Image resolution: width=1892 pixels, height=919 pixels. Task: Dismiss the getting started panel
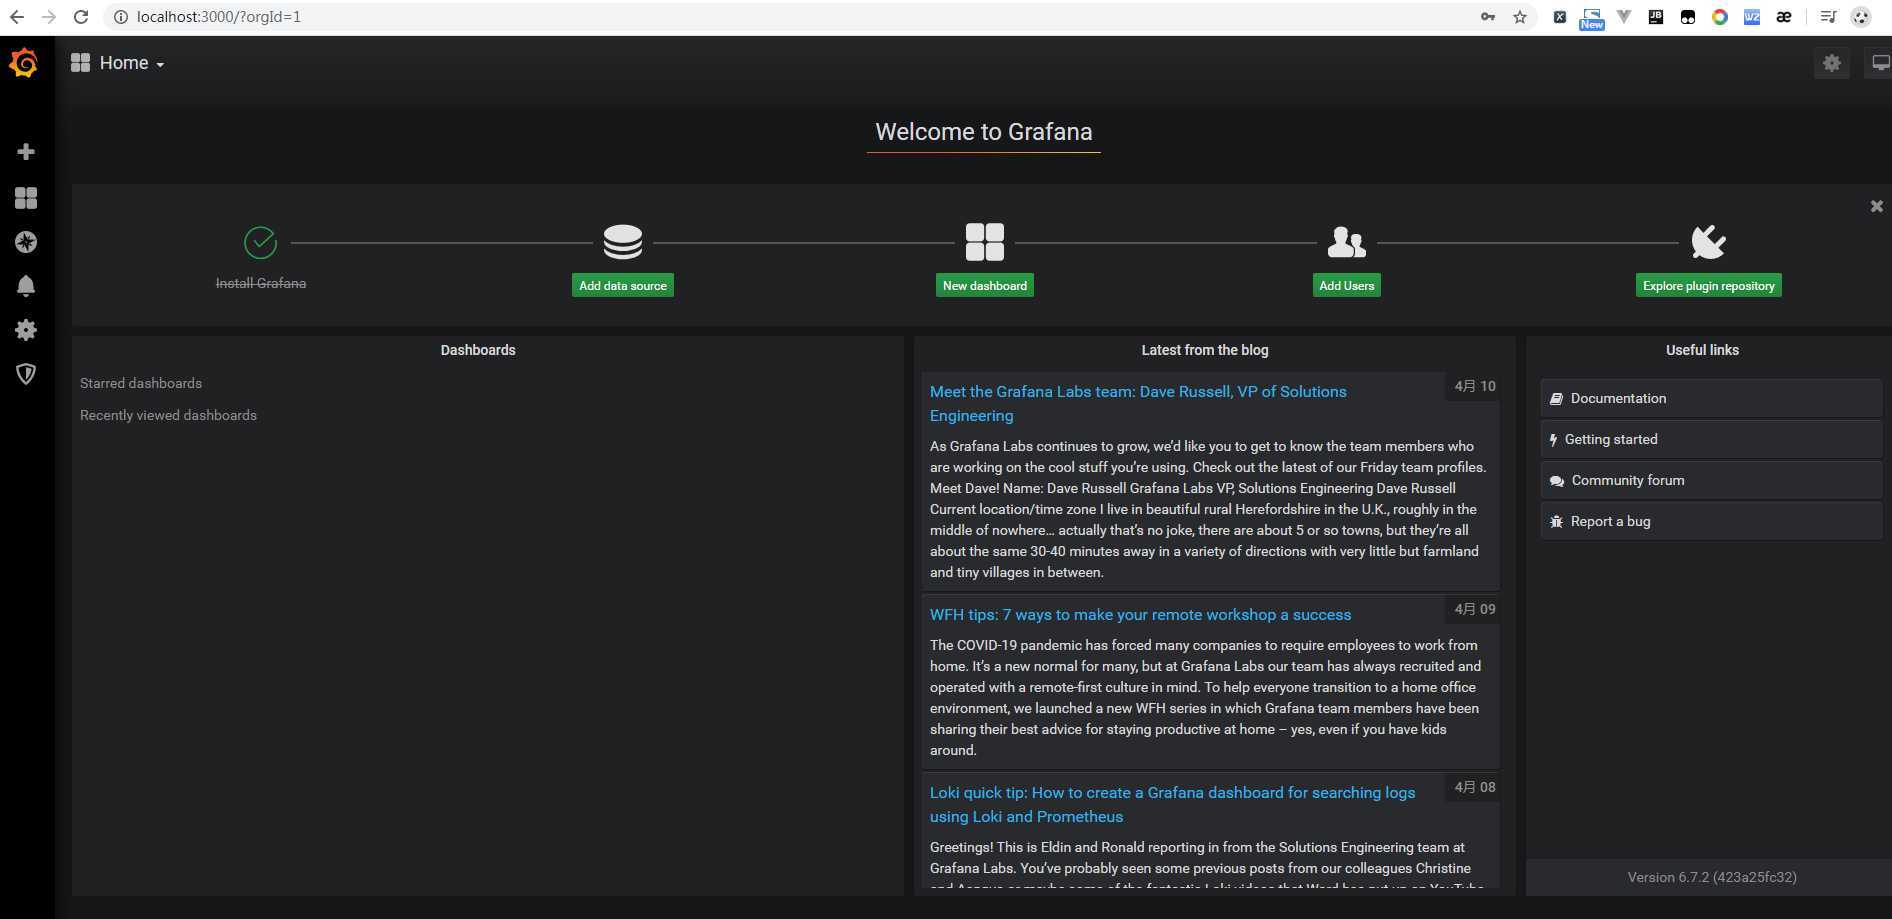[1876, 206]
